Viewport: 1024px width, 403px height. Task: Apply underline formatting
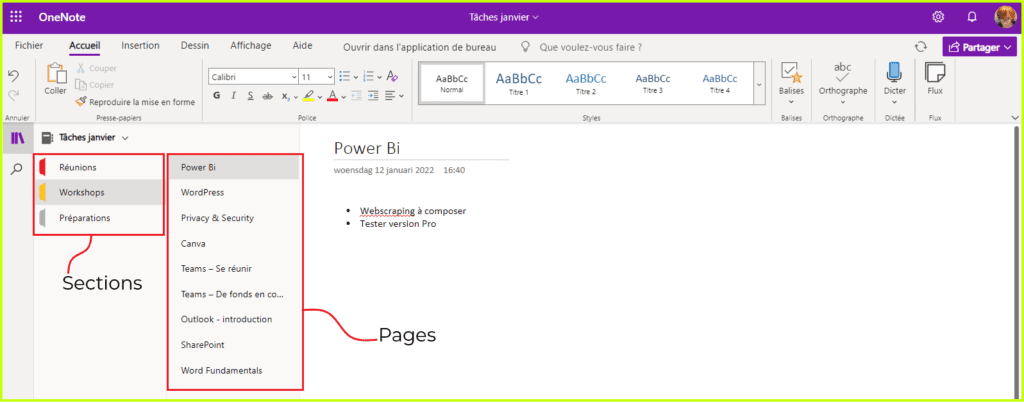[250, 96]
